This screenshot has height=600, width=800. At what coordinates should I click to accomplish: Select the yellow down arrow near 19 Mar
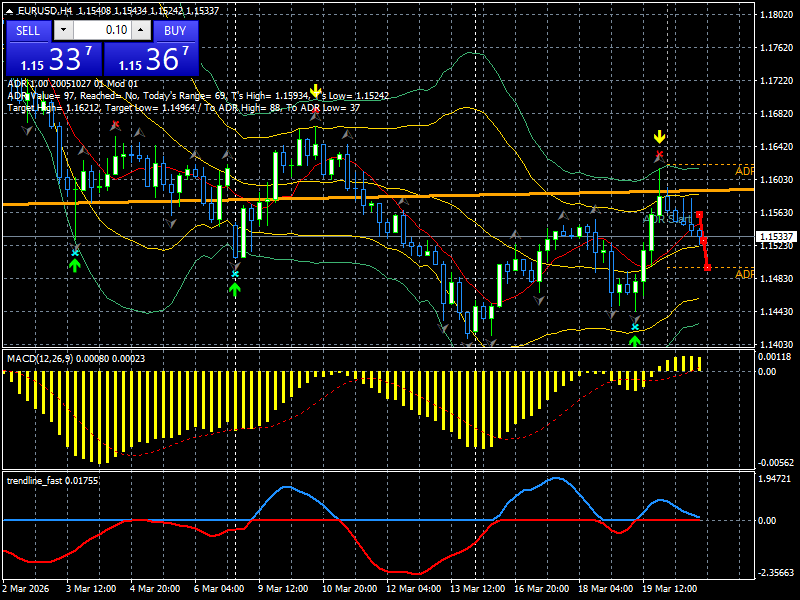[x=660, y=137]
